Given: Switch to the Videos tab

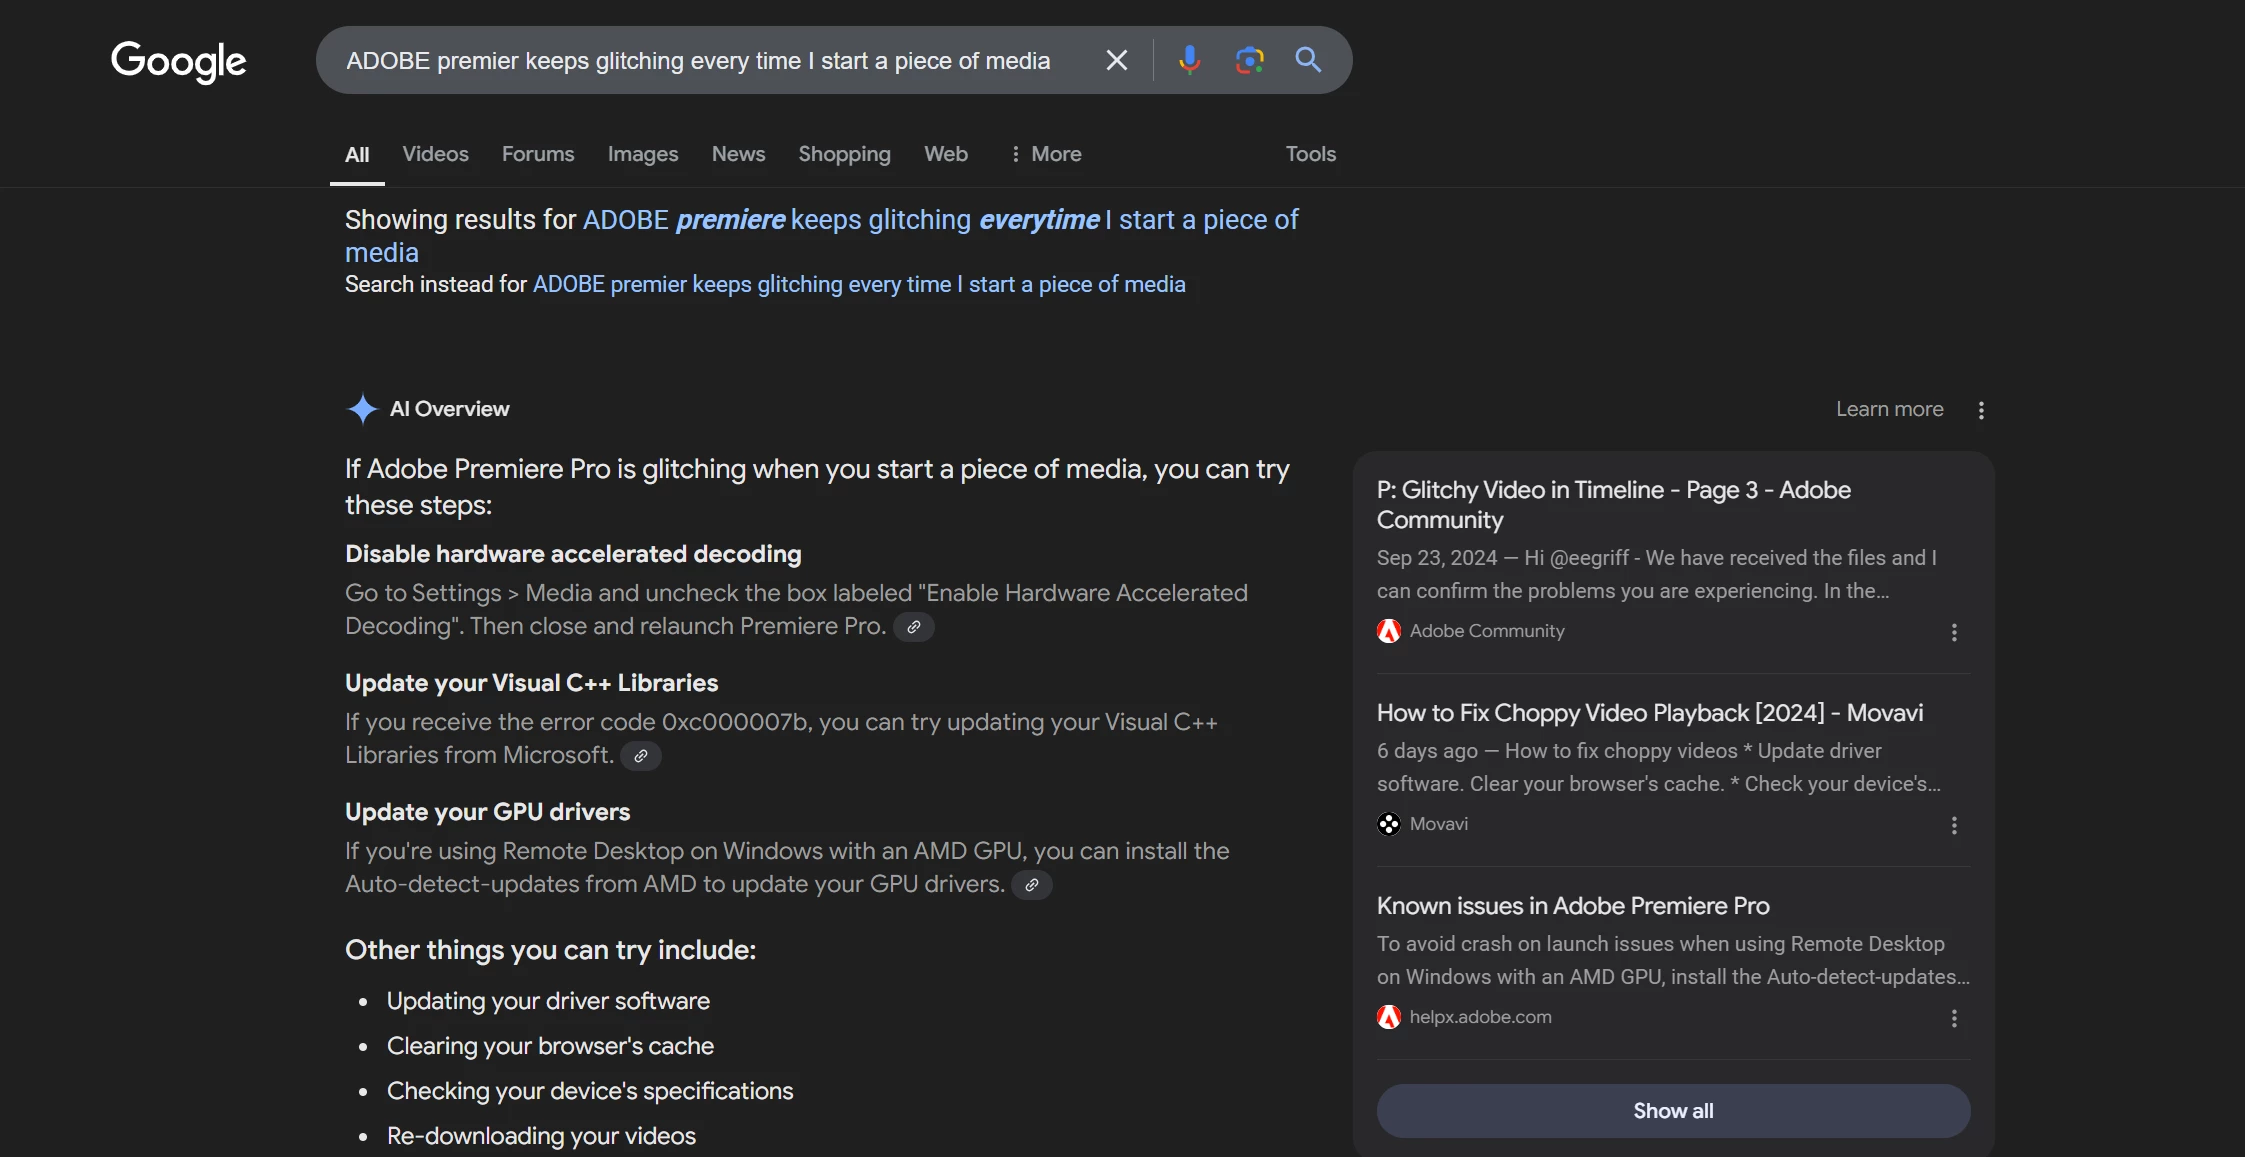Looking at the screenshot, I should pos(435,154).
